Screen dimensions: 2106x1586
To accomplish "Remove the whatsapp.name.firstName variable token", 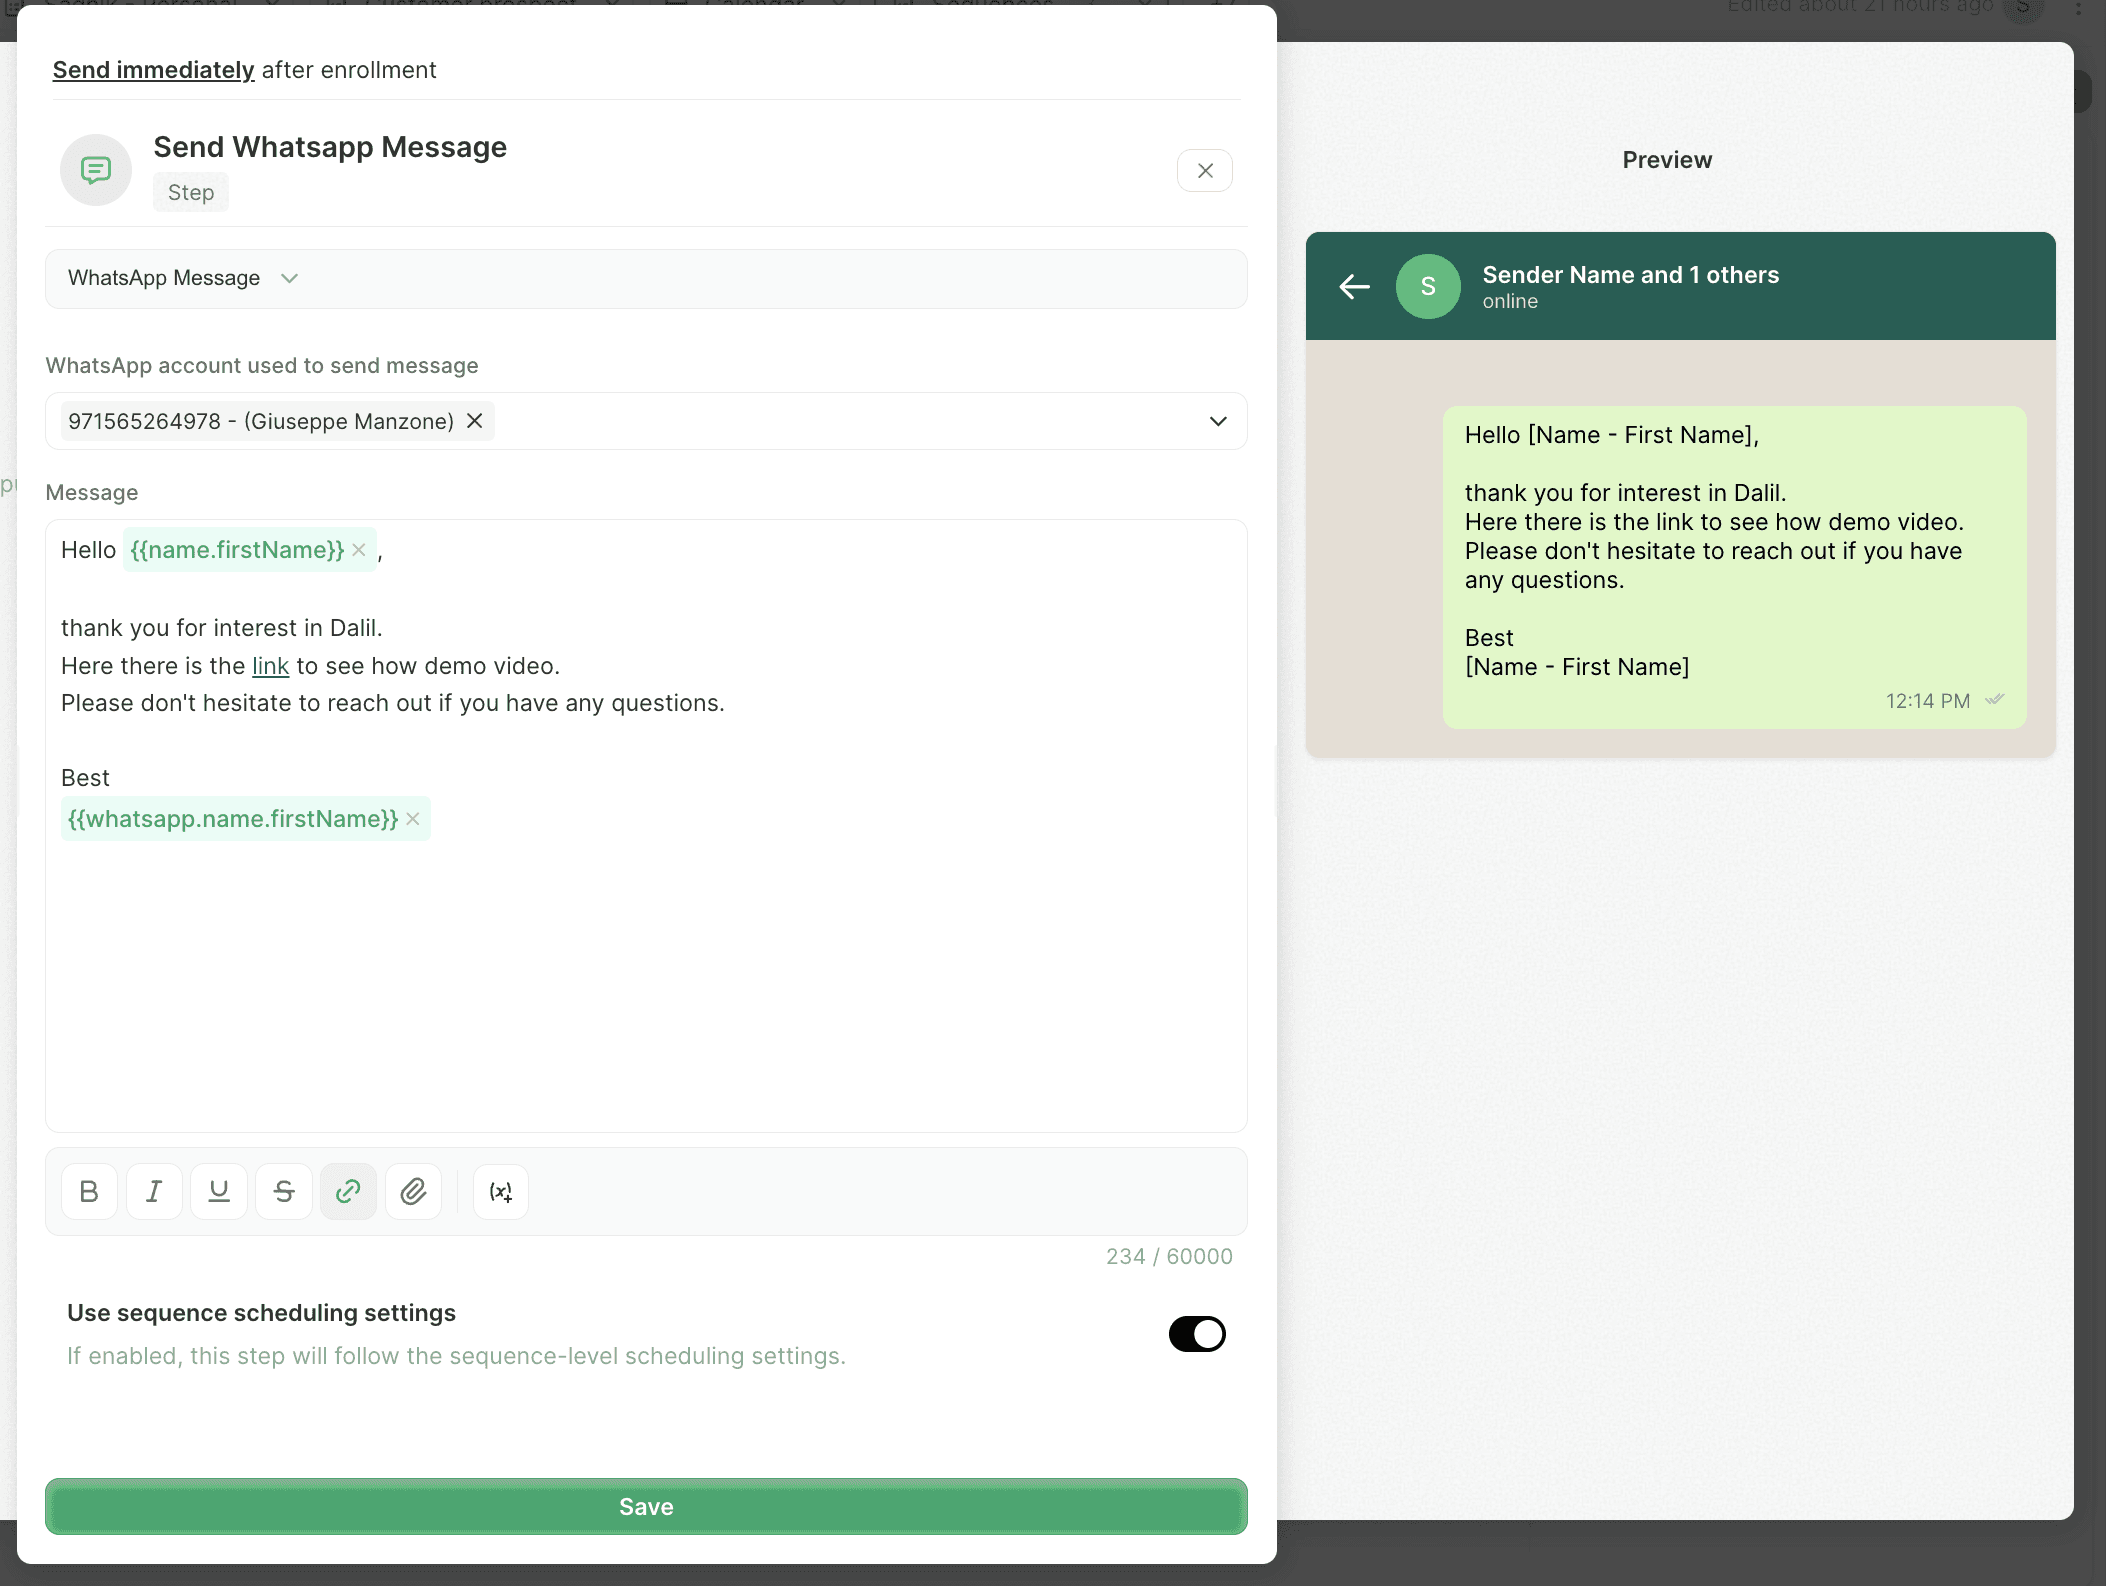I will point(413,818).
